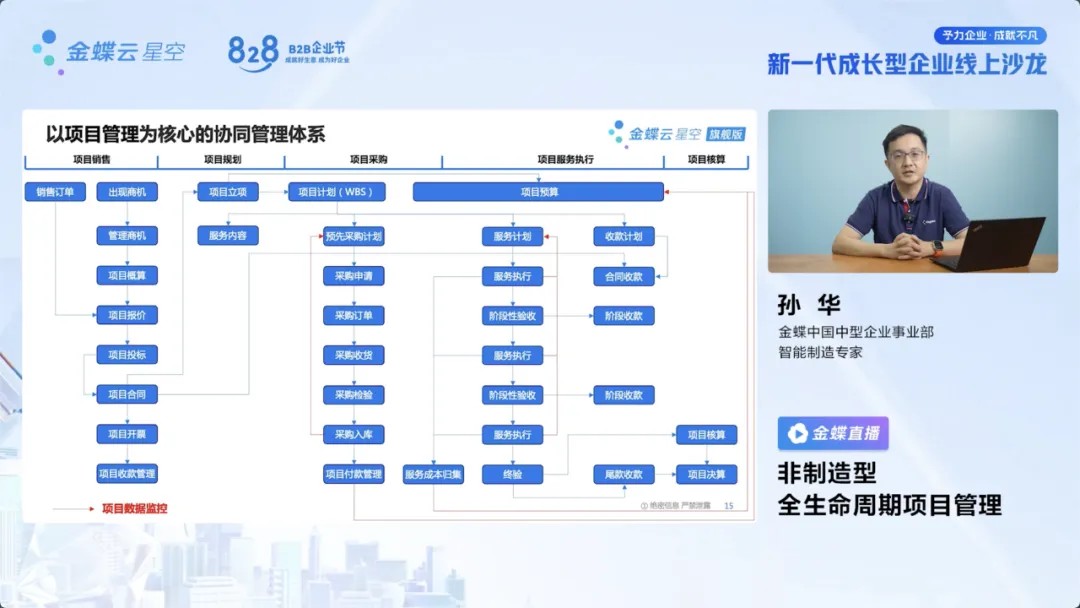Click the red 项目数据监控 legend label

[x=134, y=509]
